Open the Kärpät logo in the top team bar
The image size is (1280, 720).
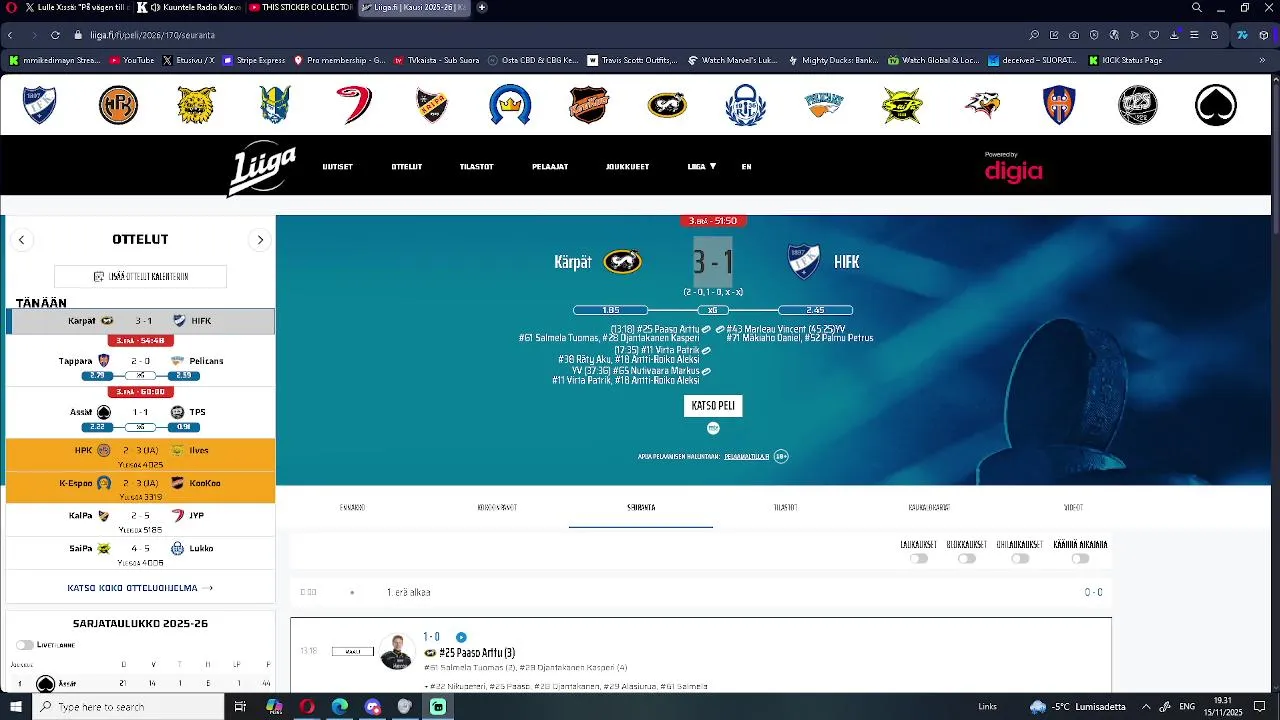click(667, 105)
